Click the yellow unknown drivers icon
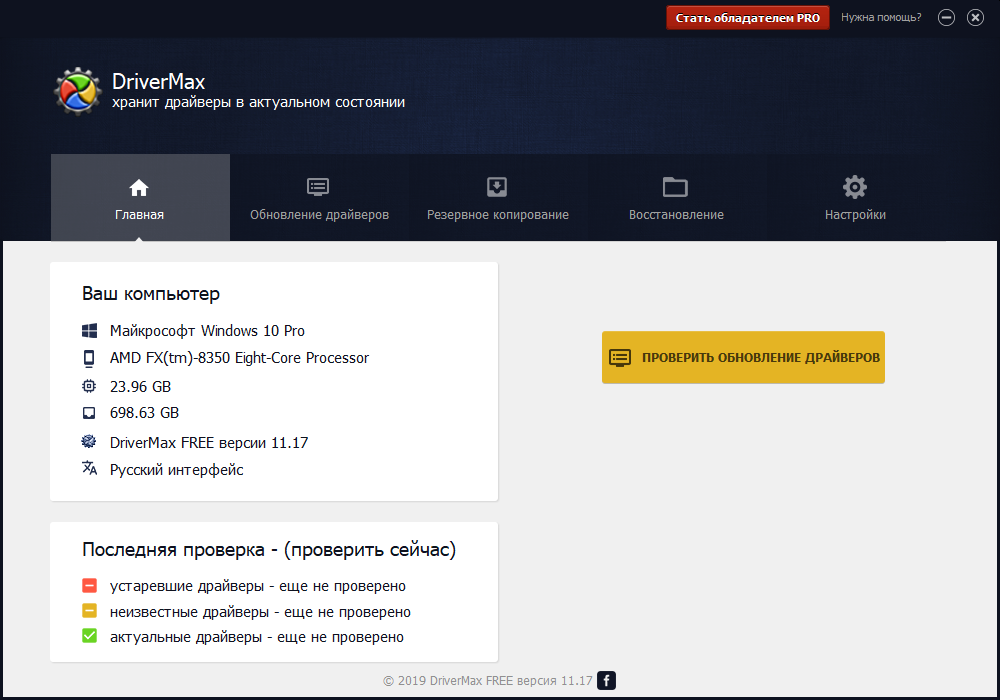This screenshot has width=1000, height=700. click(x=89, y=611)
